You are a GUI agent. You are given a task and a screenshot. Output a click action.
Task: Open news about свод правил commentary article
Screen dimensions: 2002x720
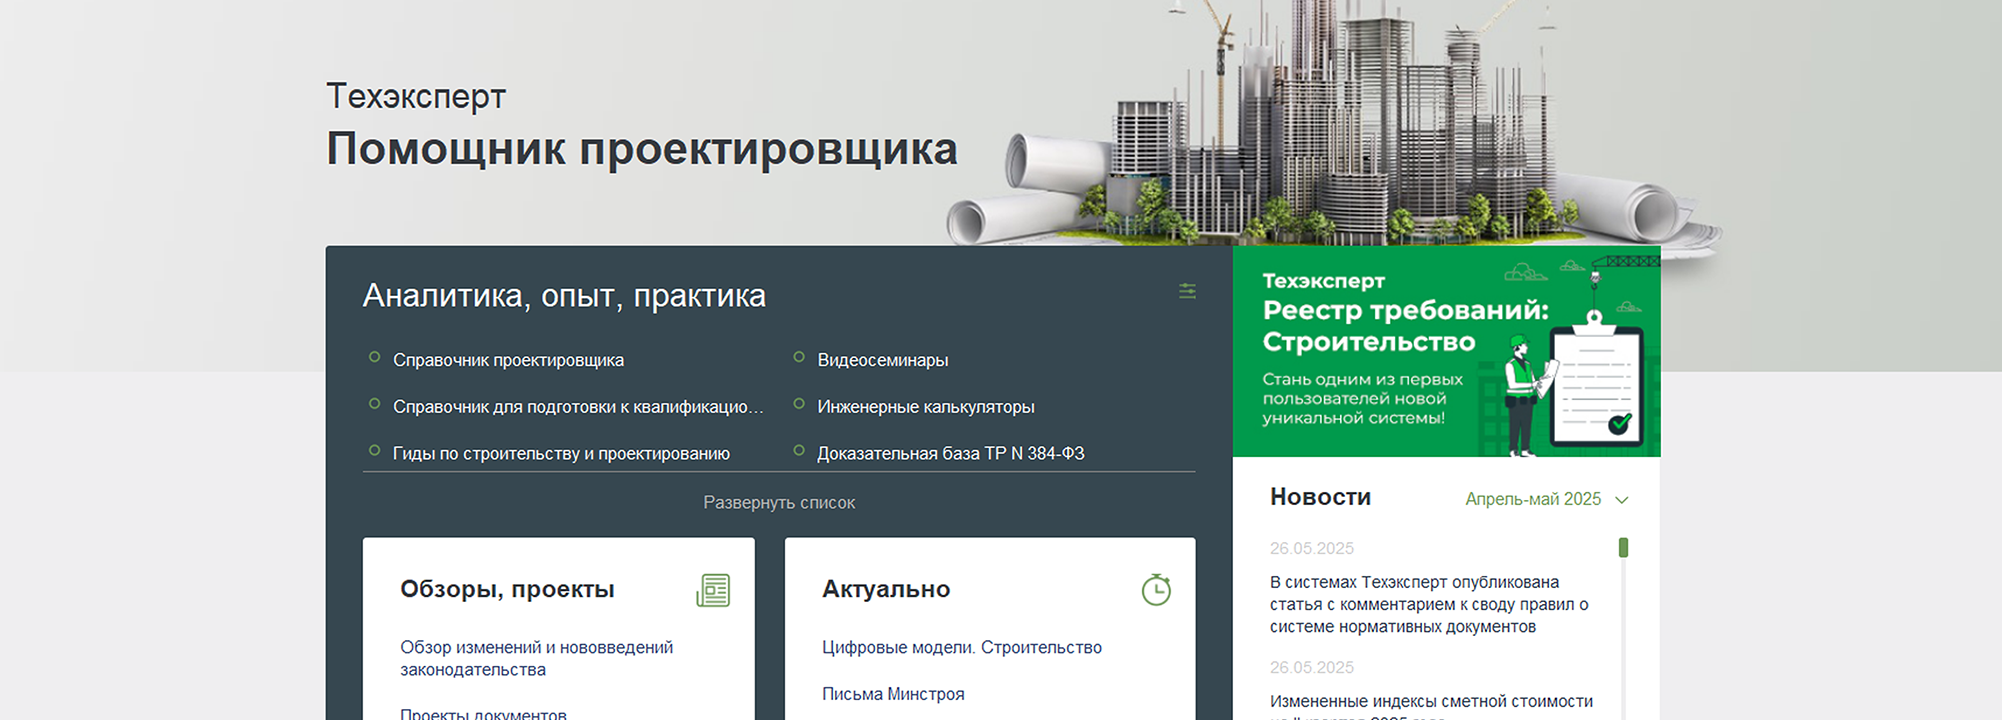1428,604
